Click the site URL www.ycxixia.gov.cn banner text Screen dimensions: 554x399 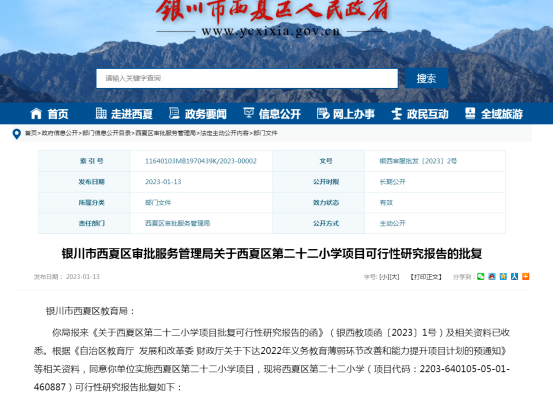(271, 31)
